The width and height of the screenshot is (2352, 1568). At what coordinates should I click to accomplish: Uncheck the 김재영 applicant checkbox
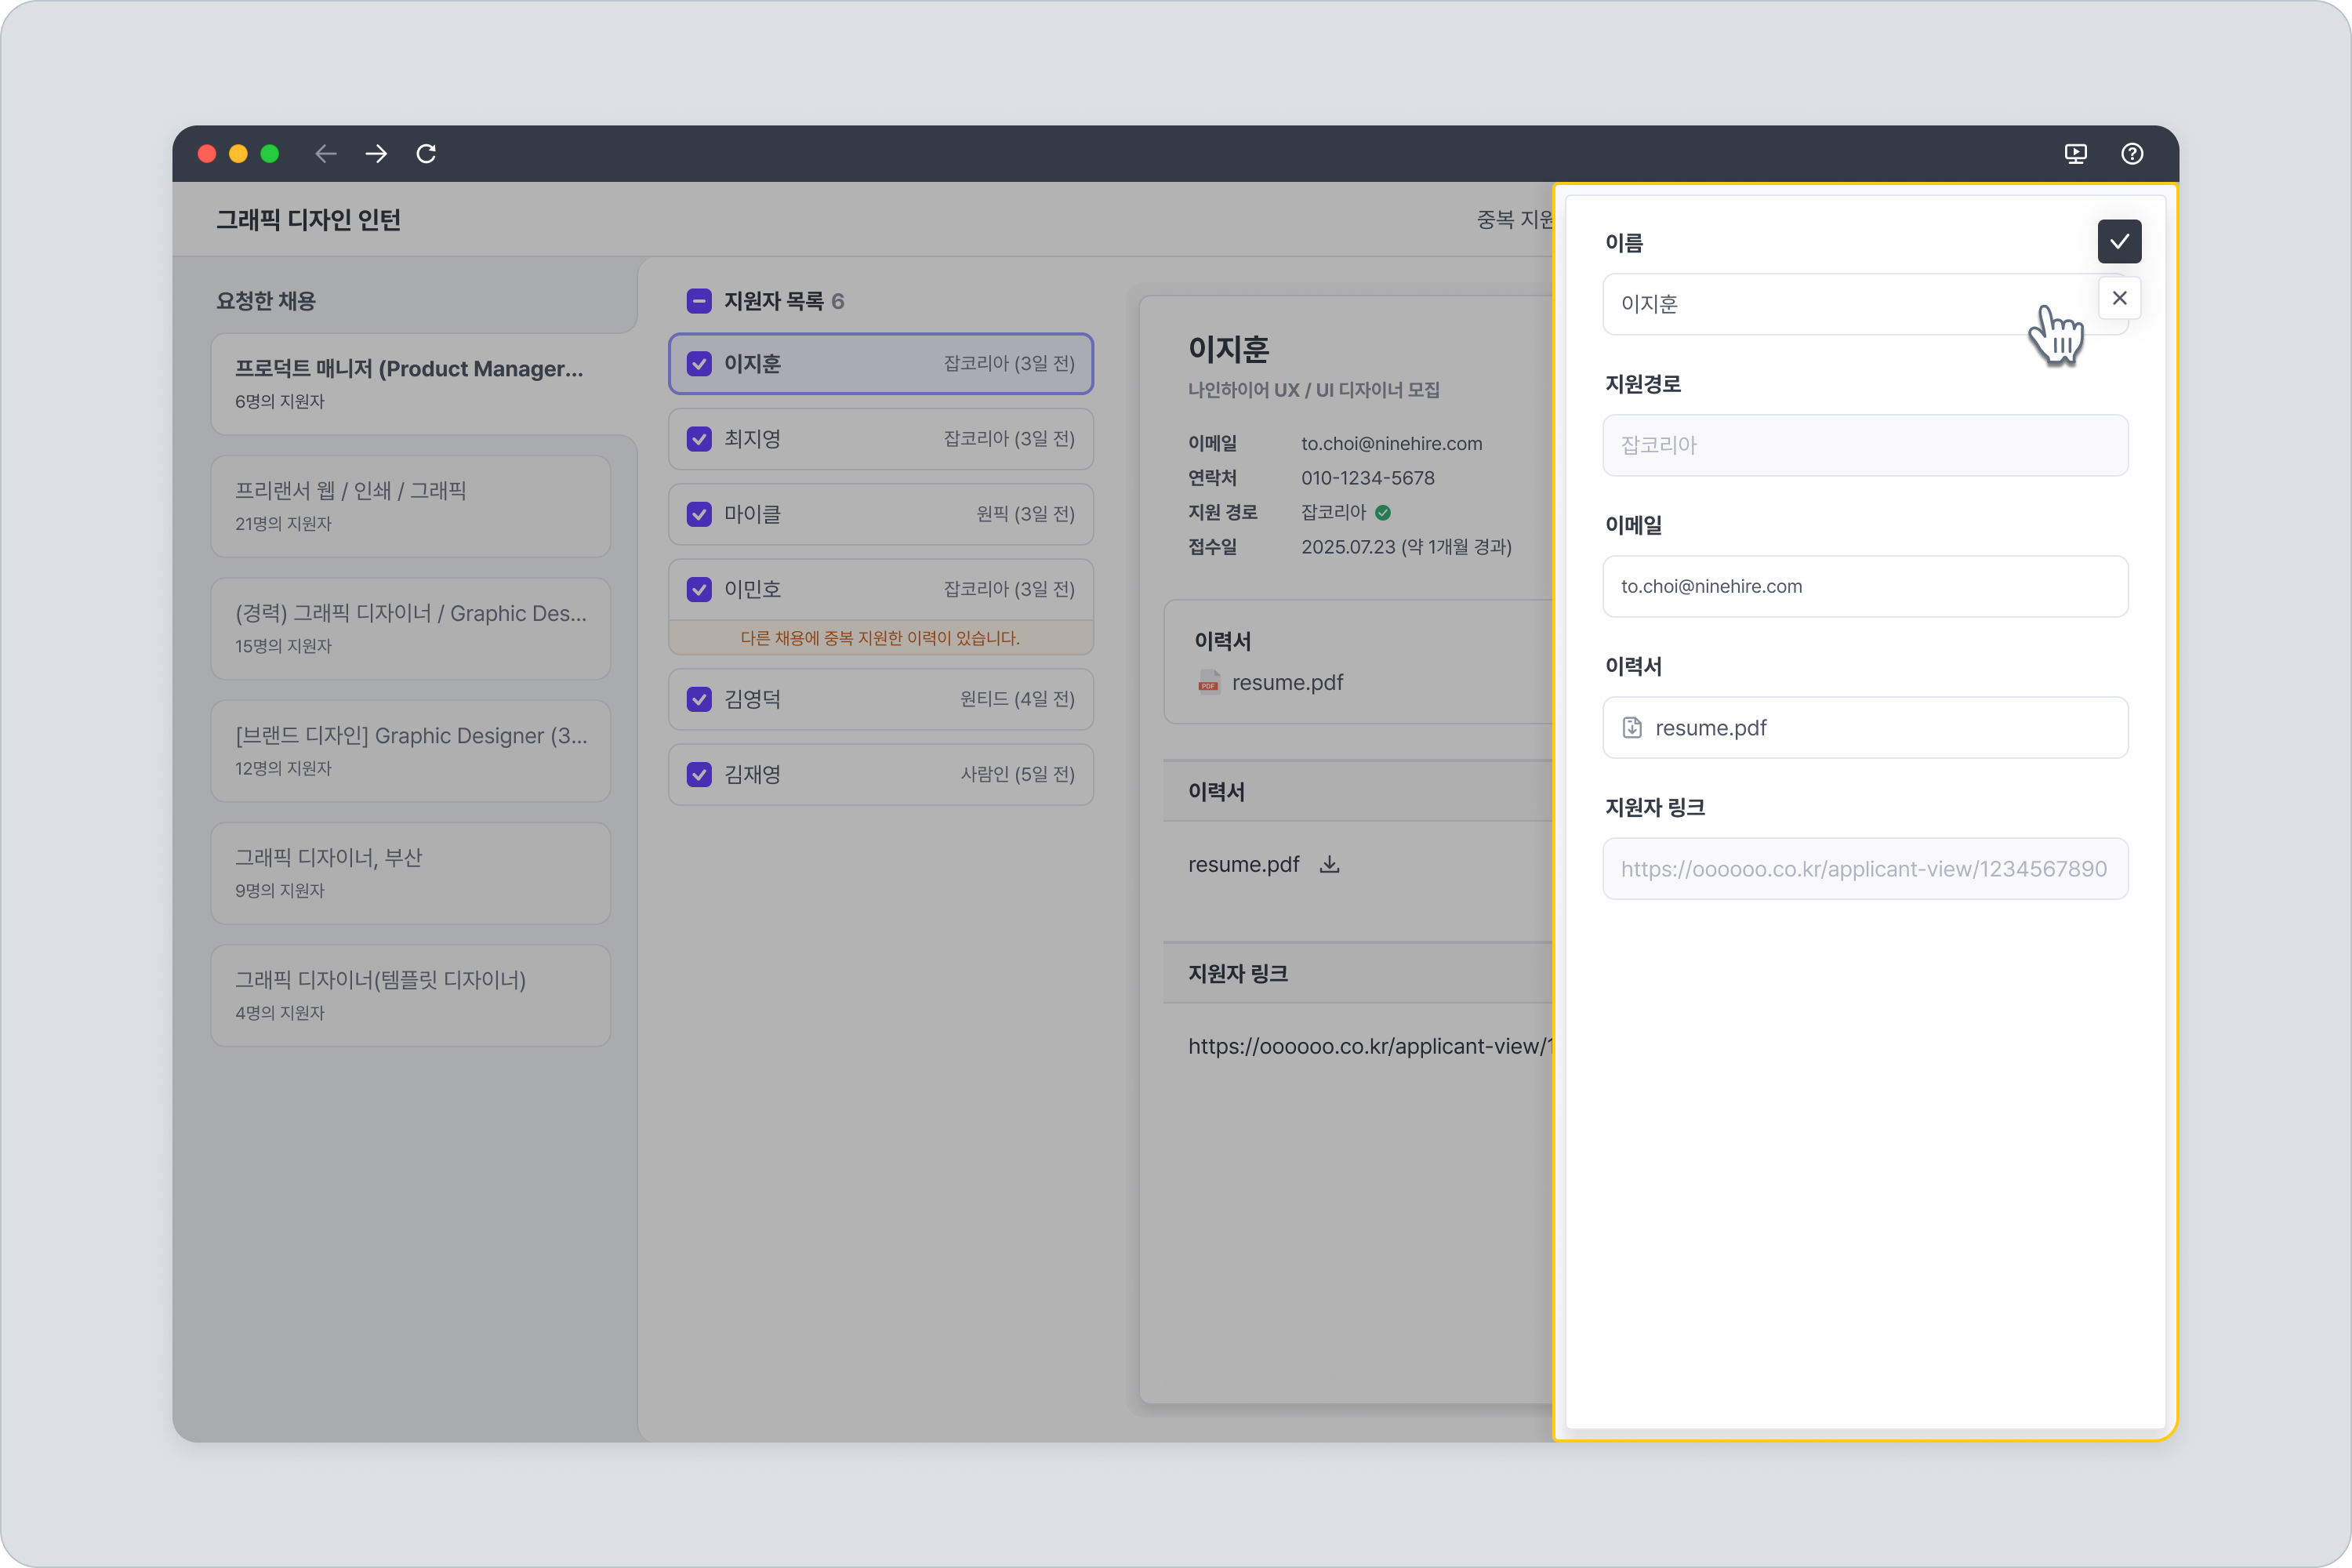pos(699,774)
